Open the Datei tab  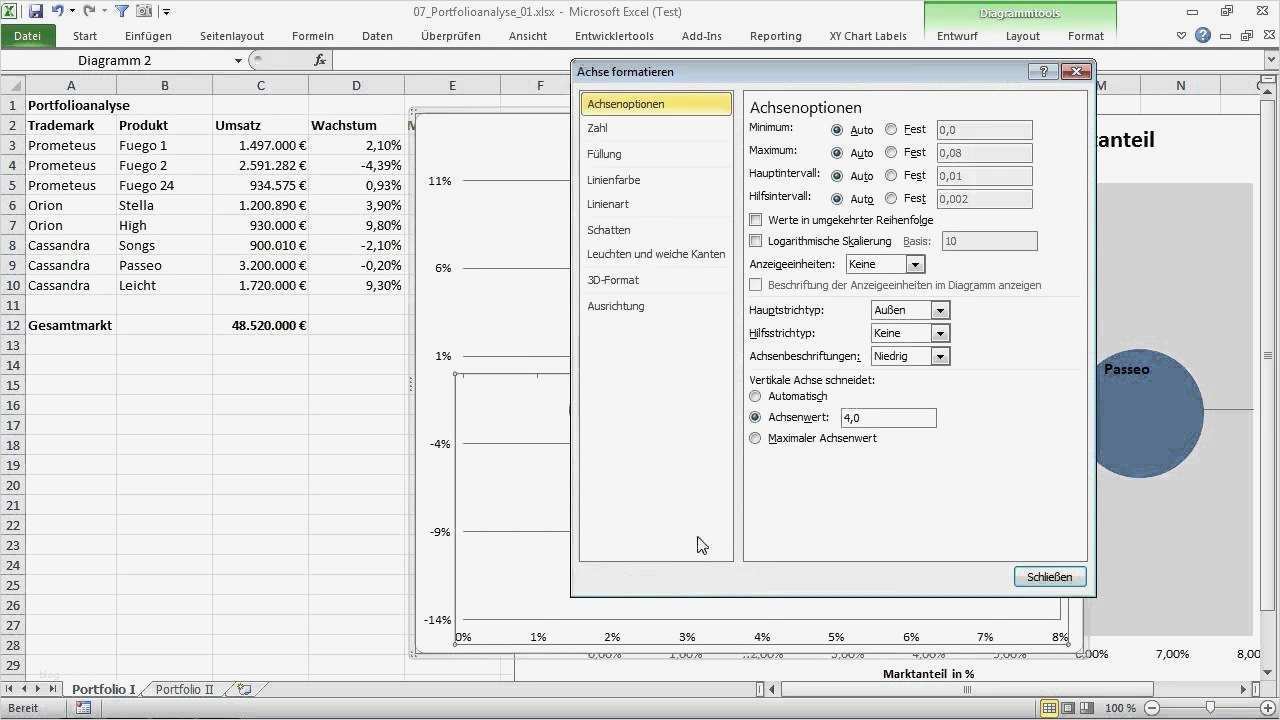pyautogui.click(x=27, y=36)
